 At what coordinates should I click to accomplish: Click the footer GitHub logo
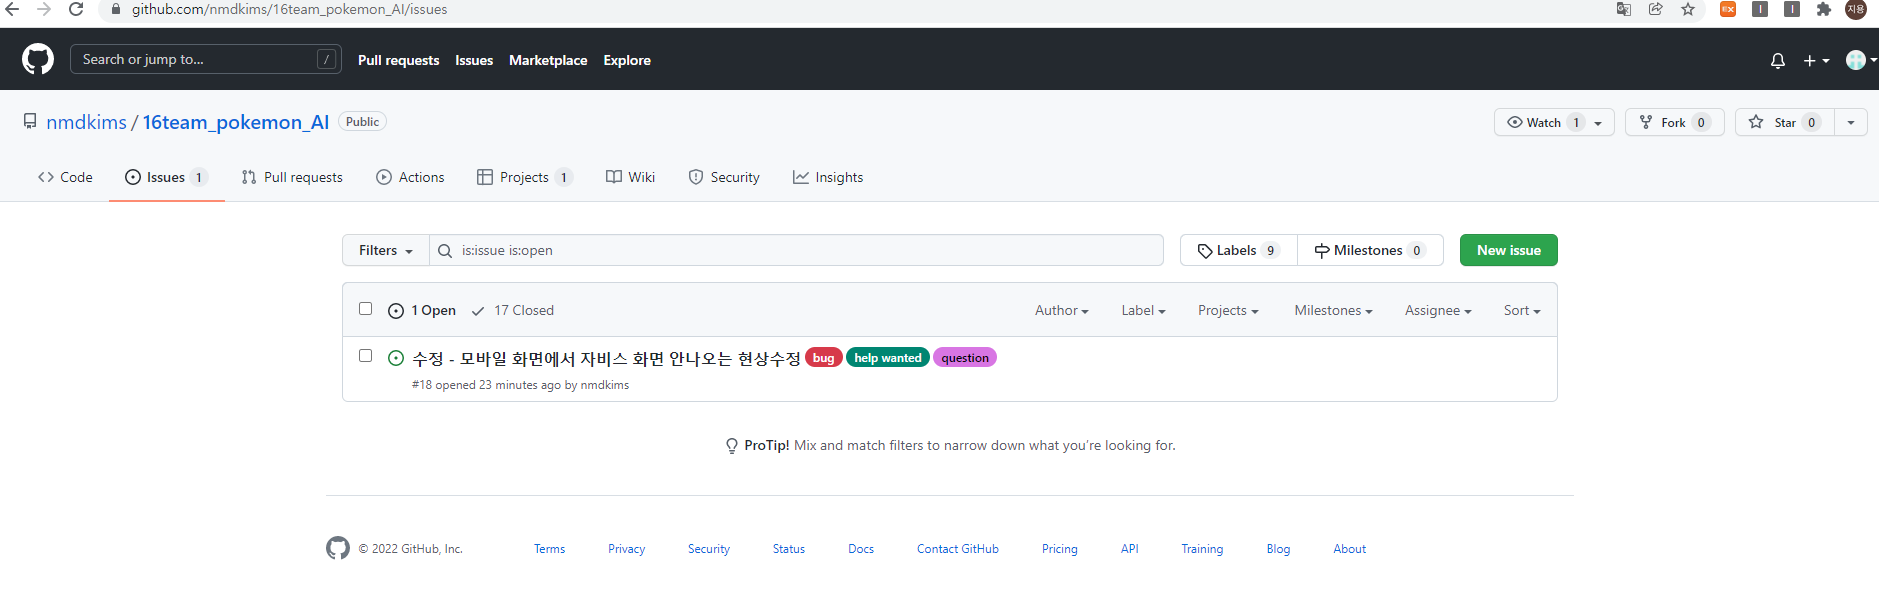click(338, 548)
